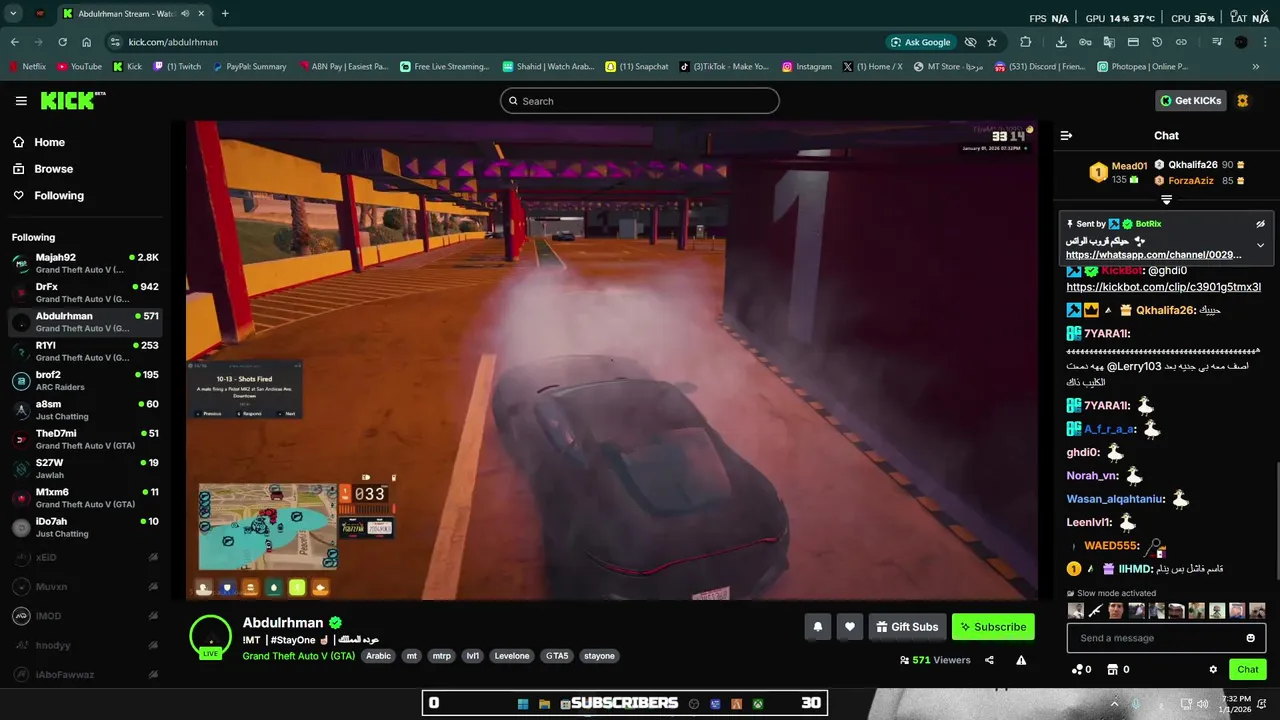Open Majah92 channel in Following list
This screenshot has height=720, width=1280.
[x=85, y=263]
